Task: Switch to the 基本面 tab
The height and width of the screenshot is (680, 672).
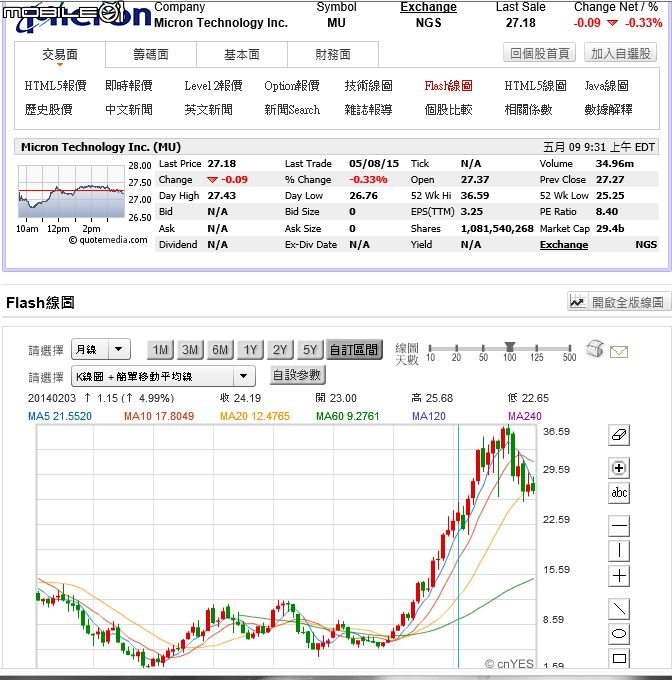Action: point(242,55)
